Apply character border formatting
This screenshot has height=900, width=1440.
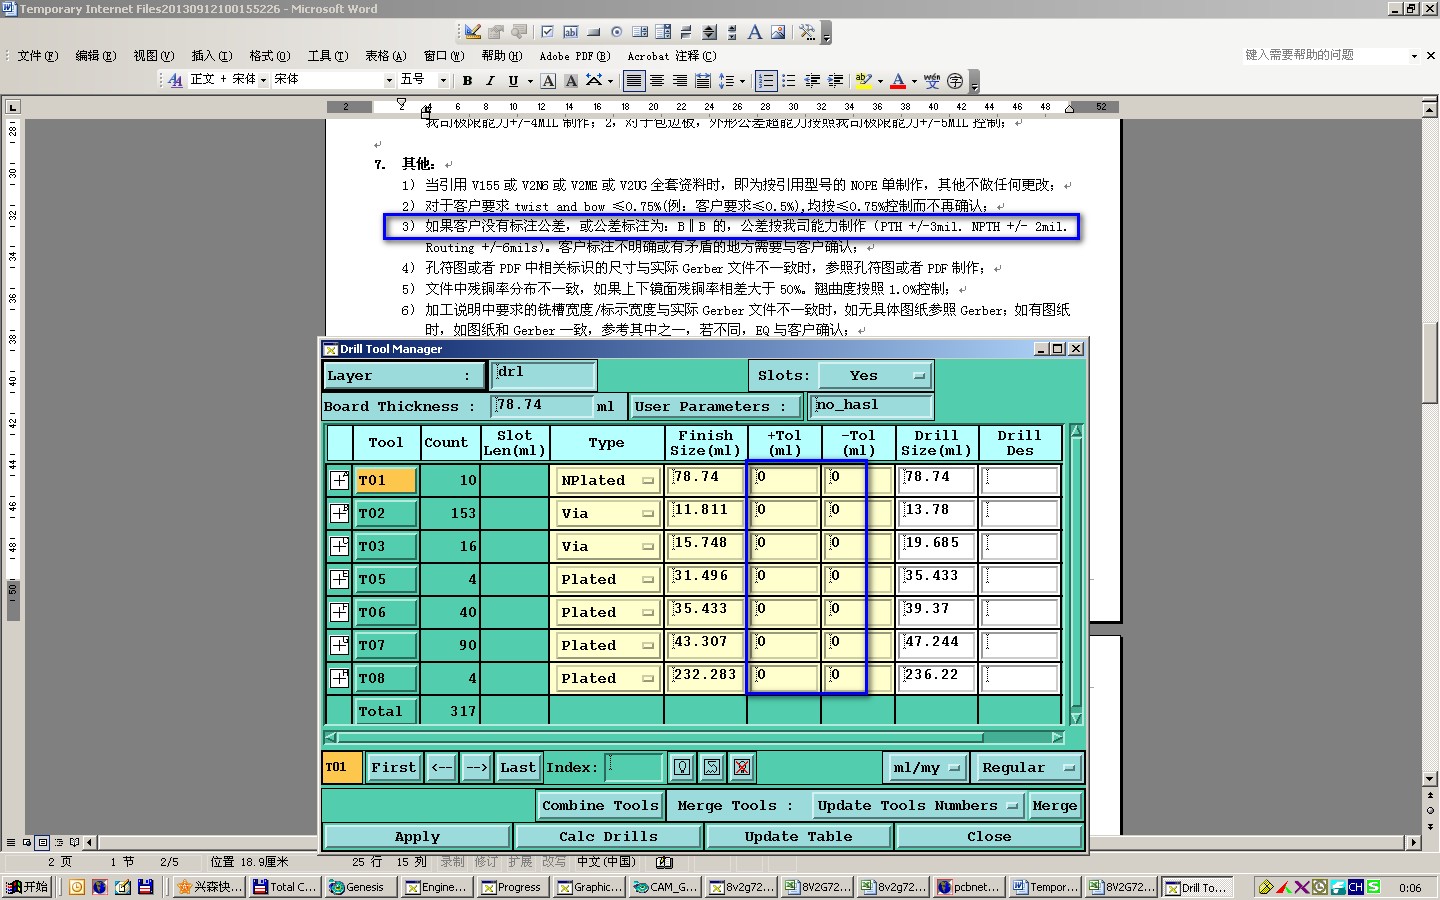548,80
